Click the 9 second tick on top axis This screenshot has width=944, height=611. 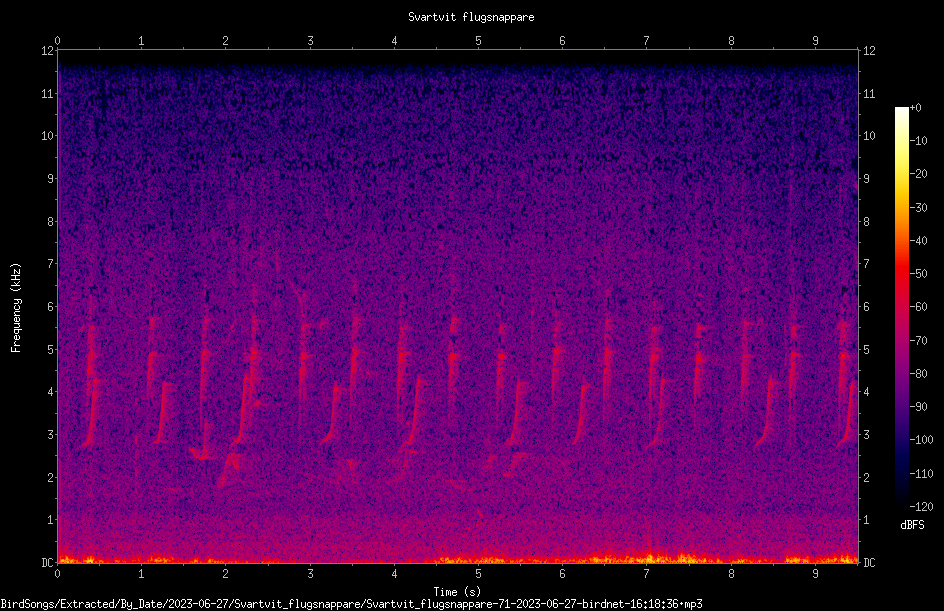(815, 41)
